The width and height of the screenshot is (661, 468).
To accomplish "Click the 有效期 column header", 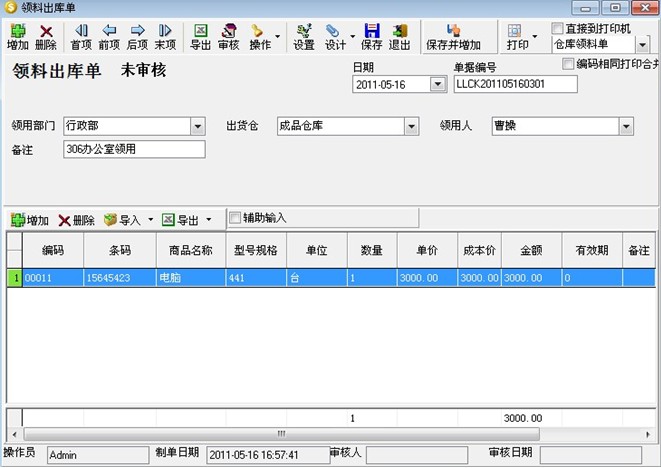I will click(592, 250).
